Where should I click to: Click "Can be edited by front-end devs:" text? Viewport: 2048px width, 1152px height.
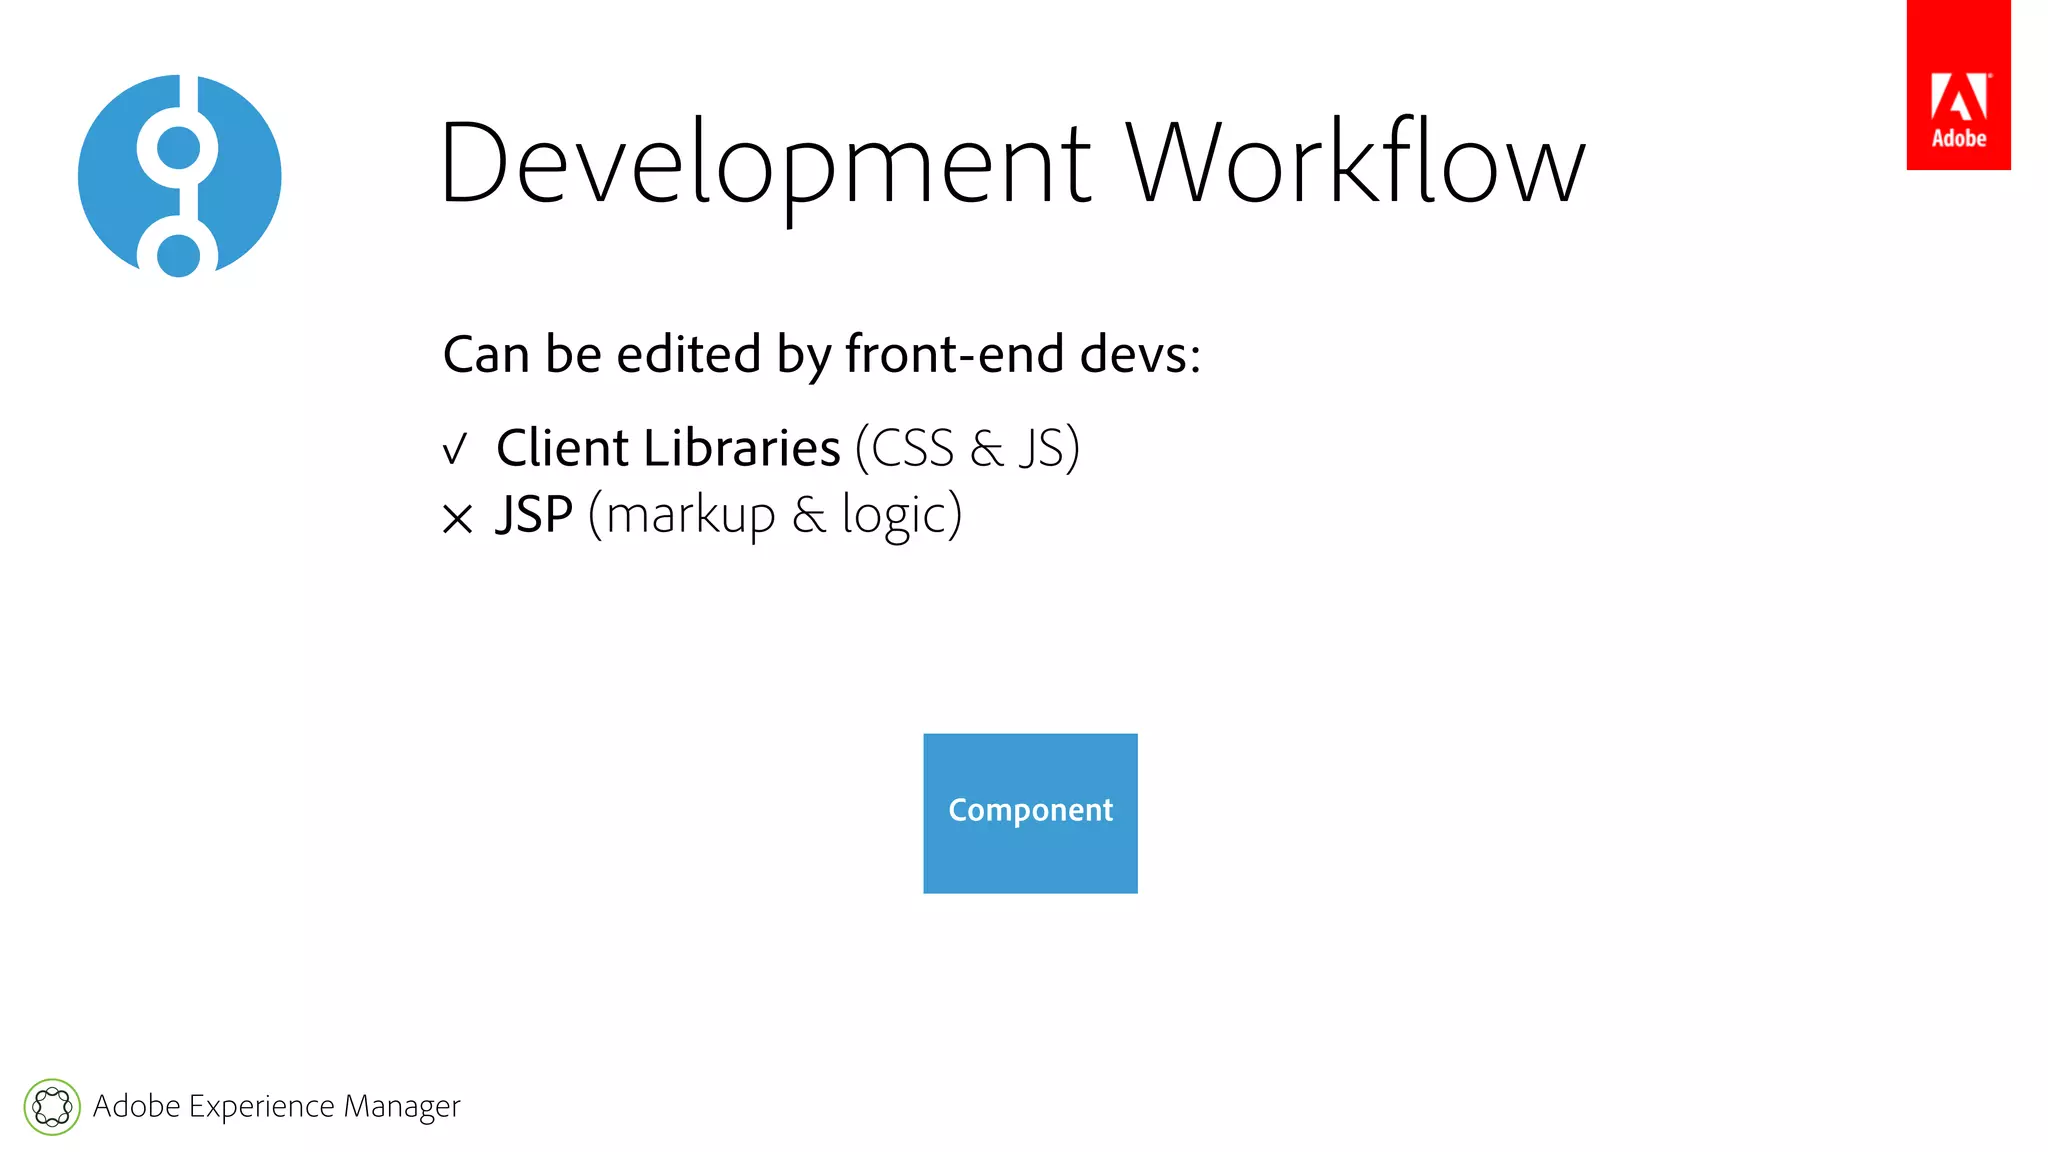[822, 355]
